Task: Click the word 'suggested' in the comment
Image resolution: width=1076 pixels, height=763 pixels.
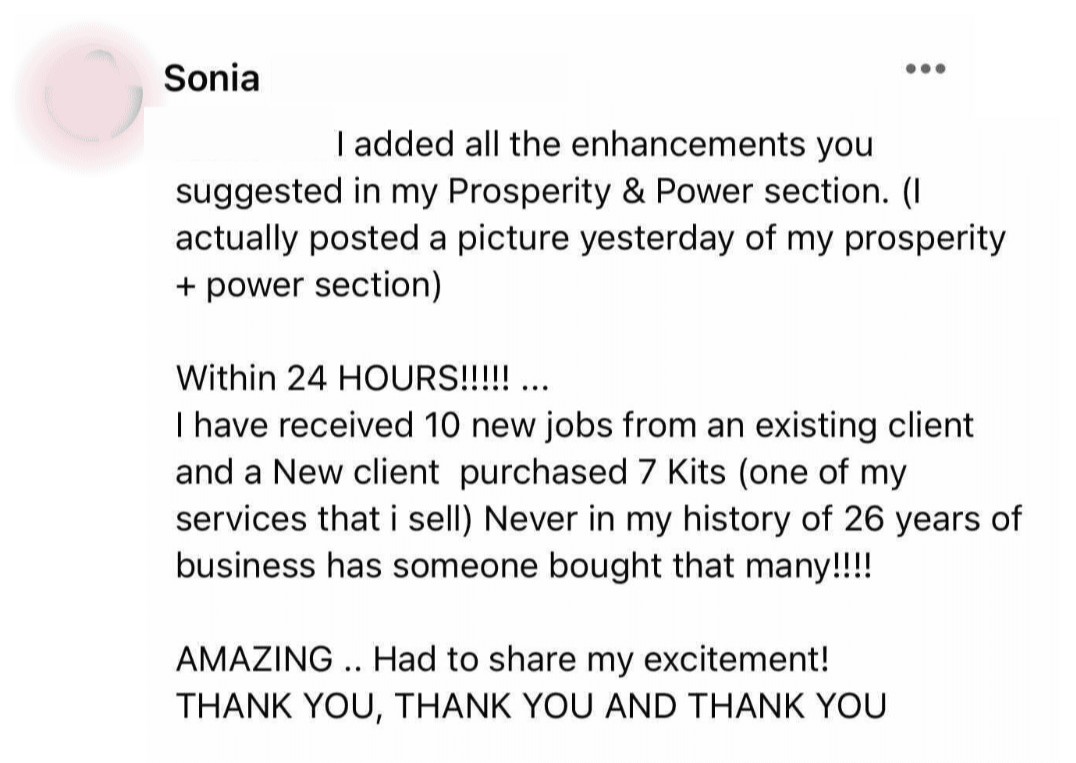Action: click(256, 192)
